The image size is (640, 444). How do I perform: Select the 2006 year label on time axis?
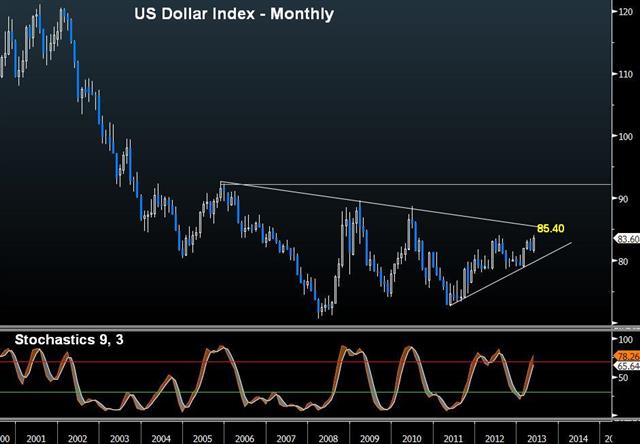(244, 439)
